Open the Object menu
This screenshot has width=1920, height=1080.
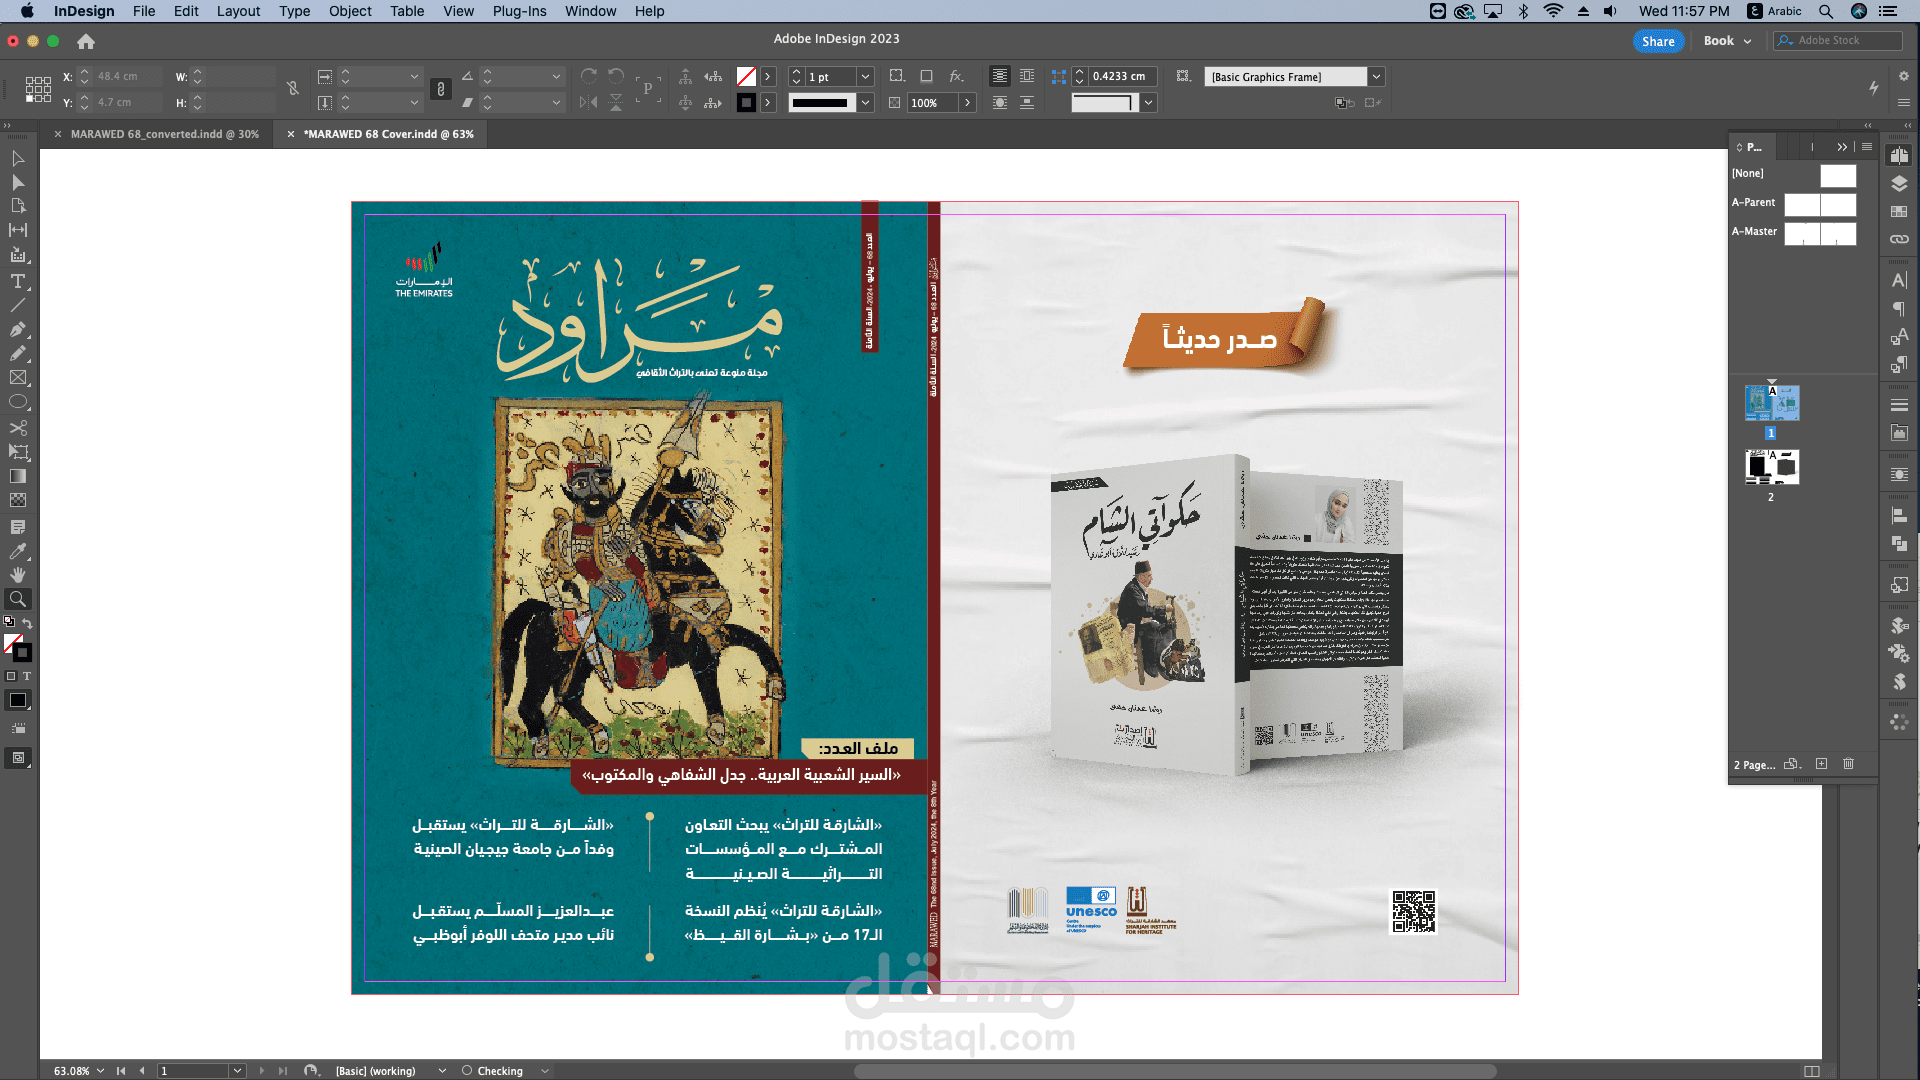[350, 11]
